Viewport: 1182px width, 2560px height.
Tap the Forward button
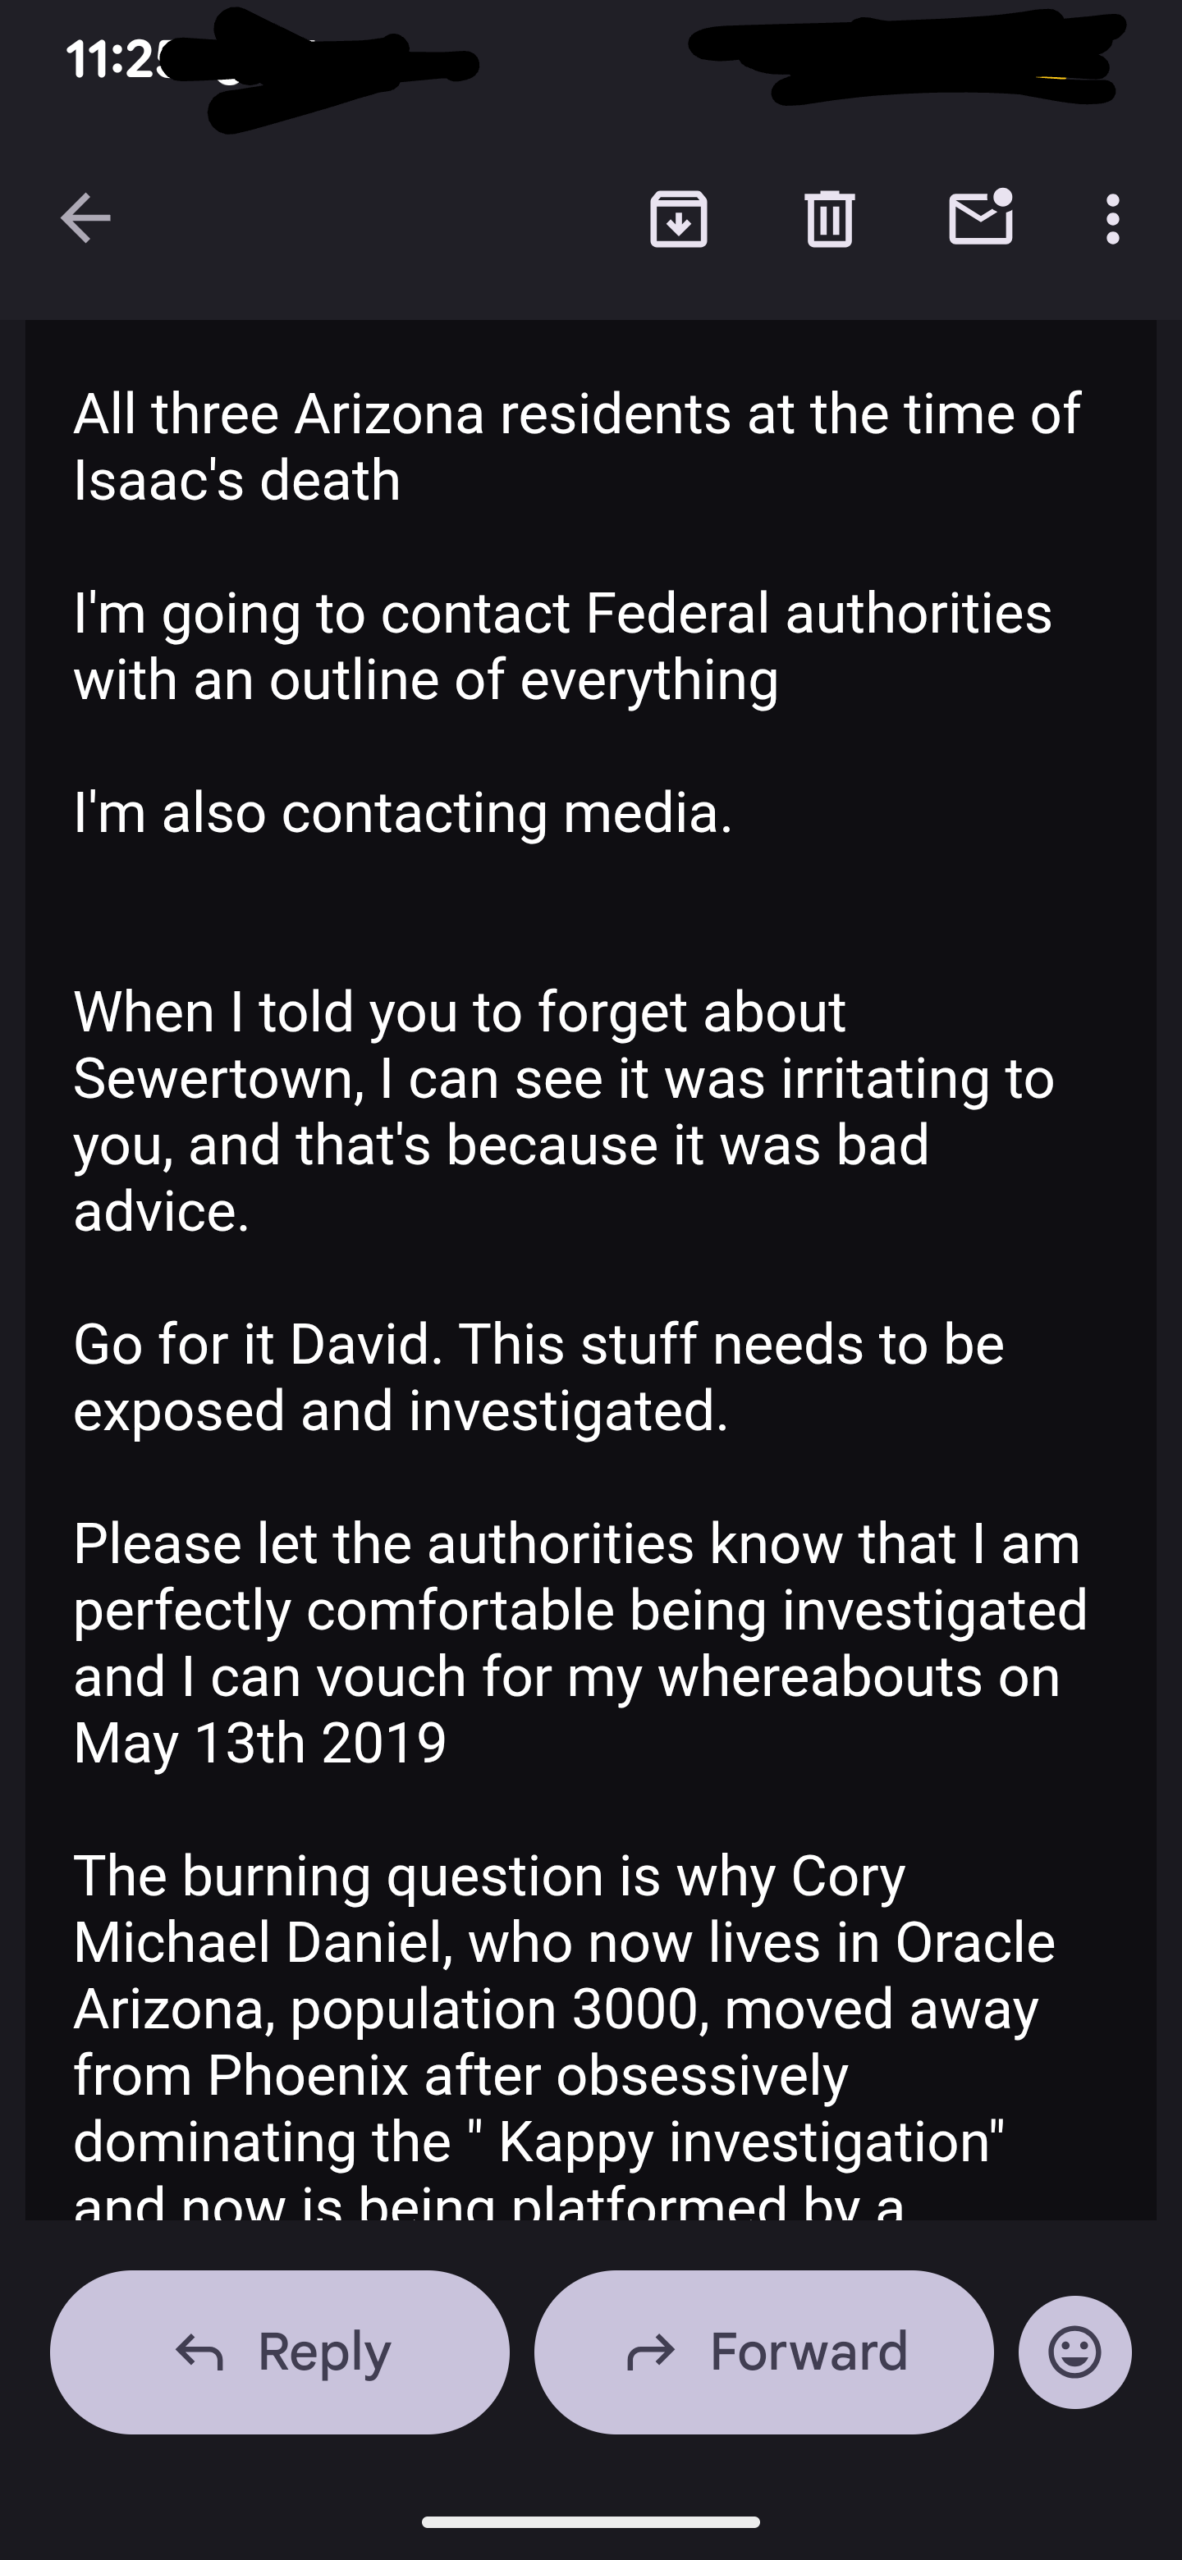pos(764,2352)
